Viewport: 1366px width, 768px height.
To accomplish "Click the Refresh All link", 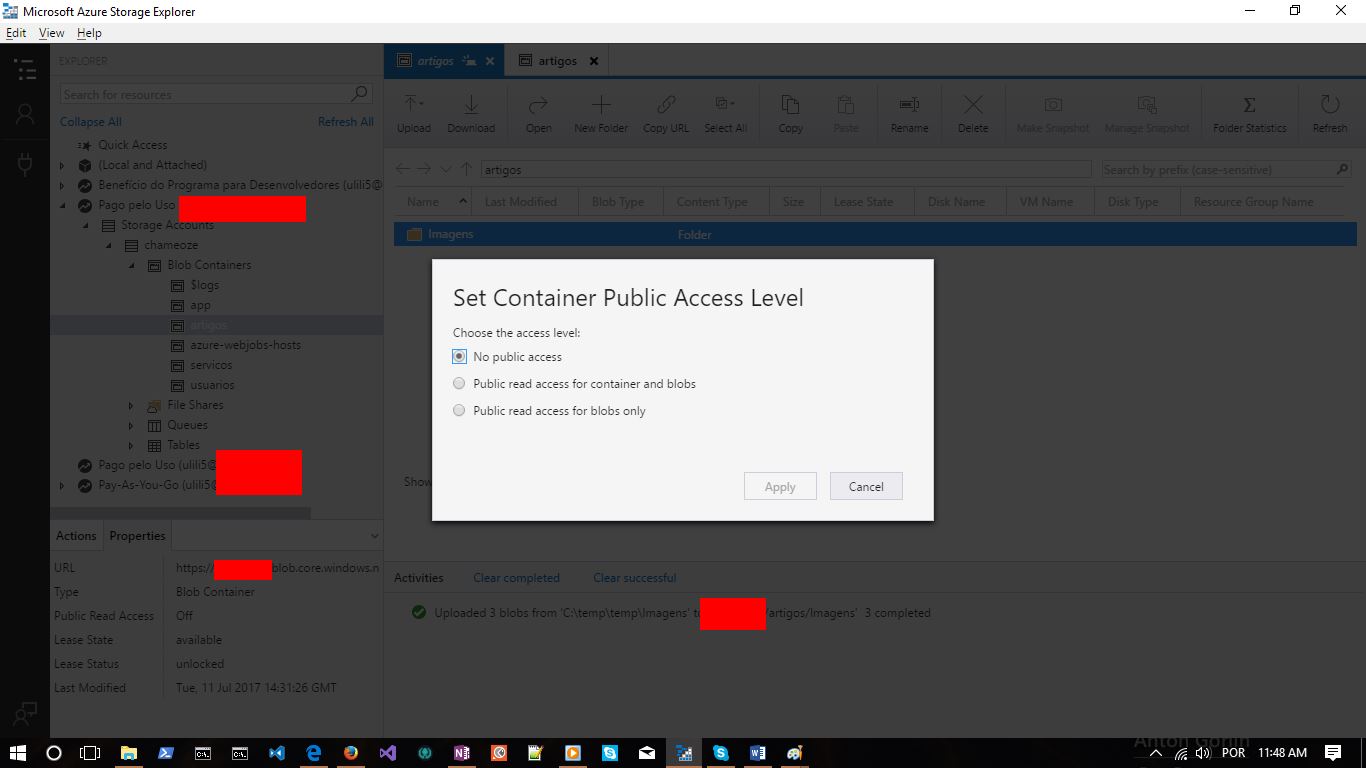I will (345, 122).
